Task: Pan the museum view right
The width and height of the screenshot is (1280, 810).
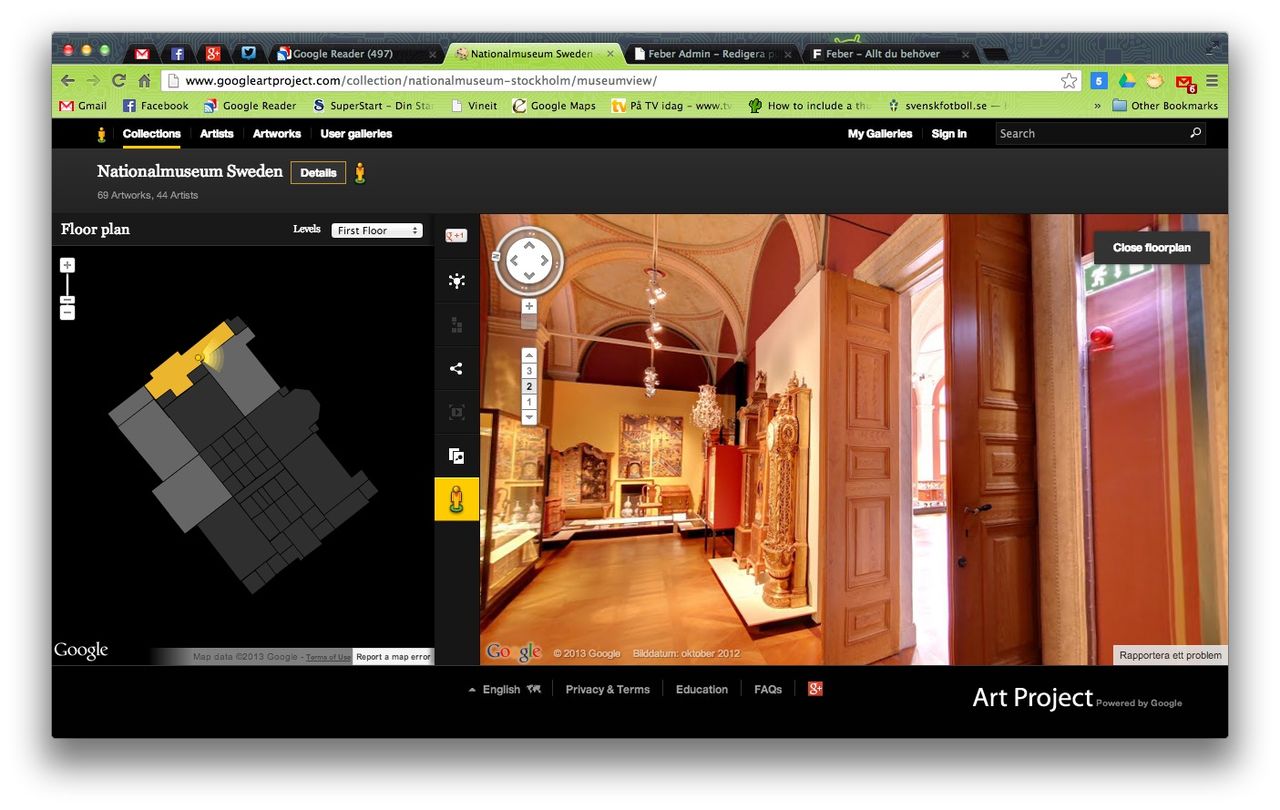Action: tap(545, 261)
